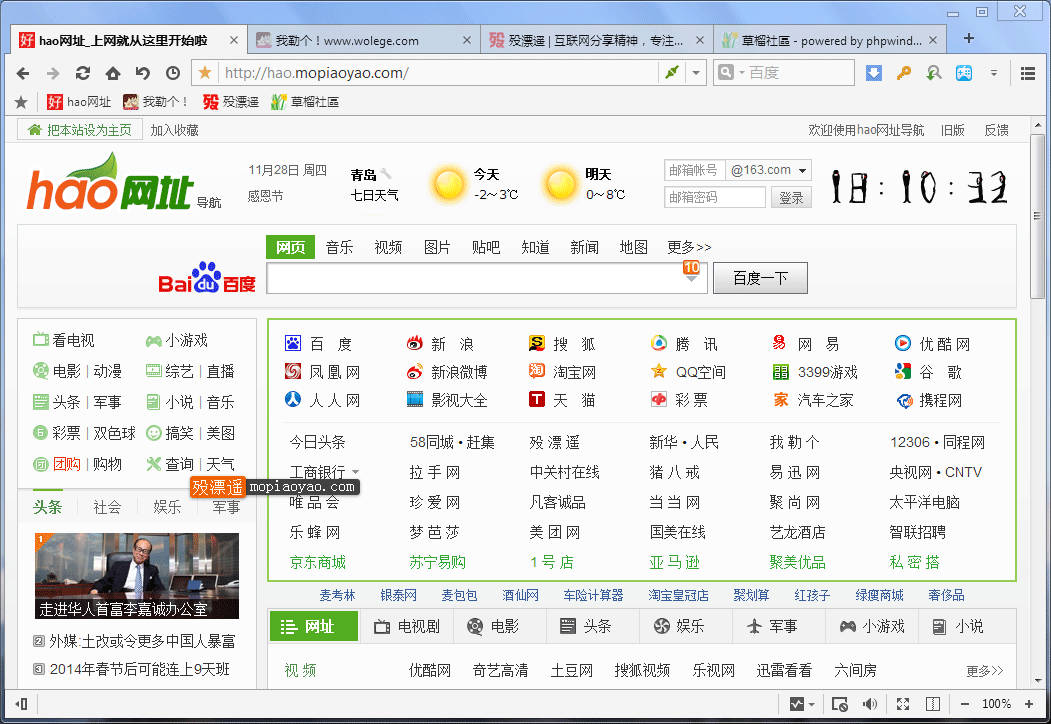Click the favorites star on bookmarks bar
Image resolution: width=1051 pixels, height=724 pixels.
pyautogui.click(x=21, y=102)
